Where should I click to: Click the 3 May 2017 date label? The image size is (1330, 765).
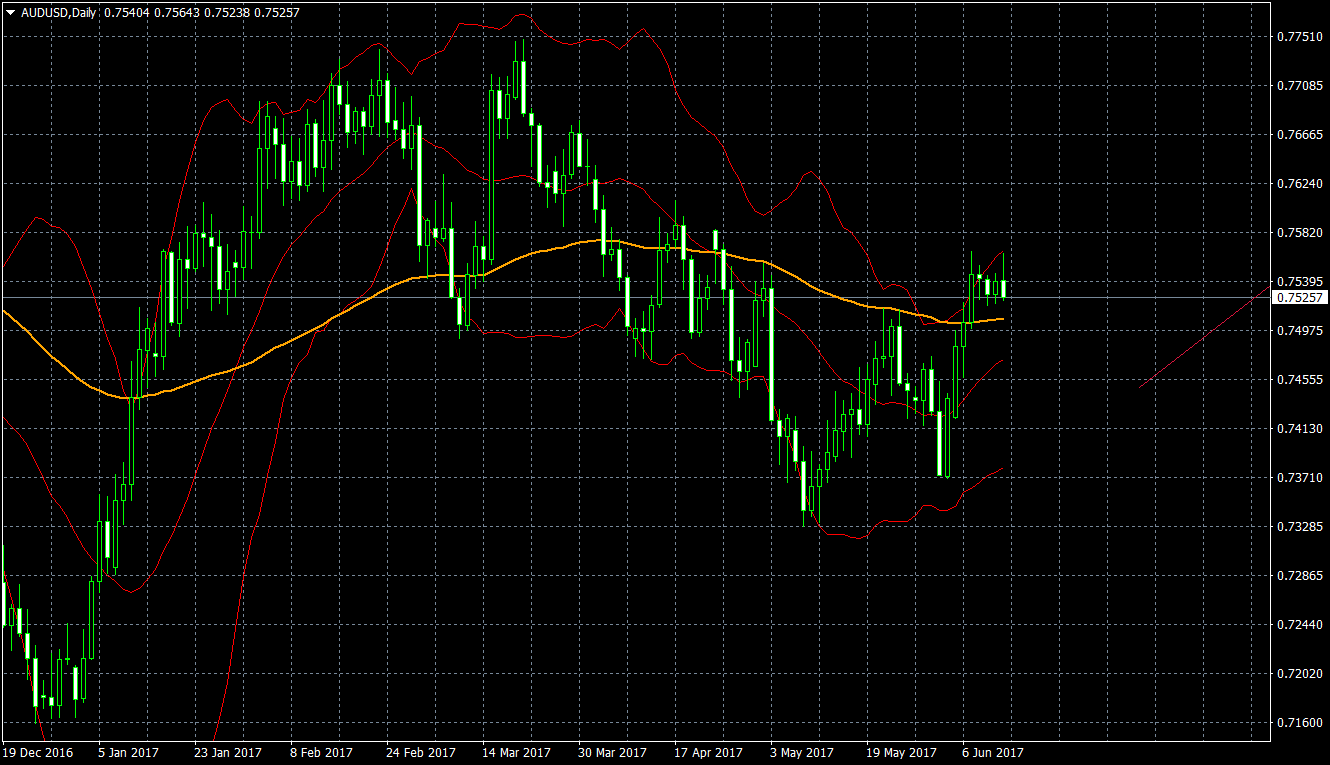click(x=802, y=752)
